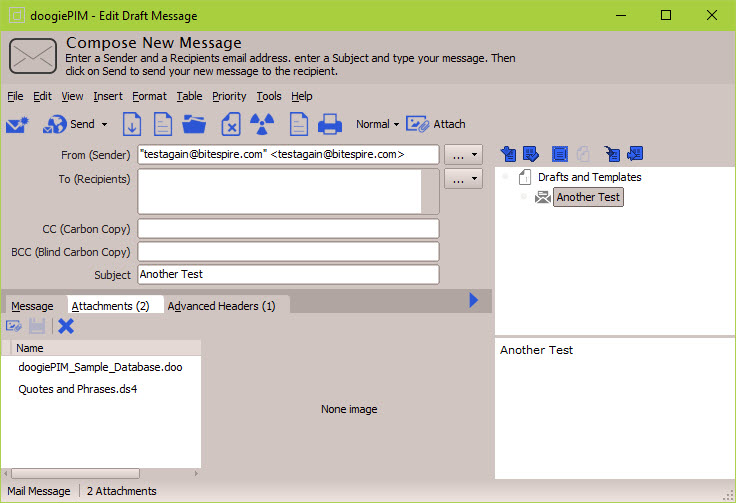The width and height of the screenshot is (736, 503).
Task: Click the Mail Message status bar entry
Action: (39, 491)
